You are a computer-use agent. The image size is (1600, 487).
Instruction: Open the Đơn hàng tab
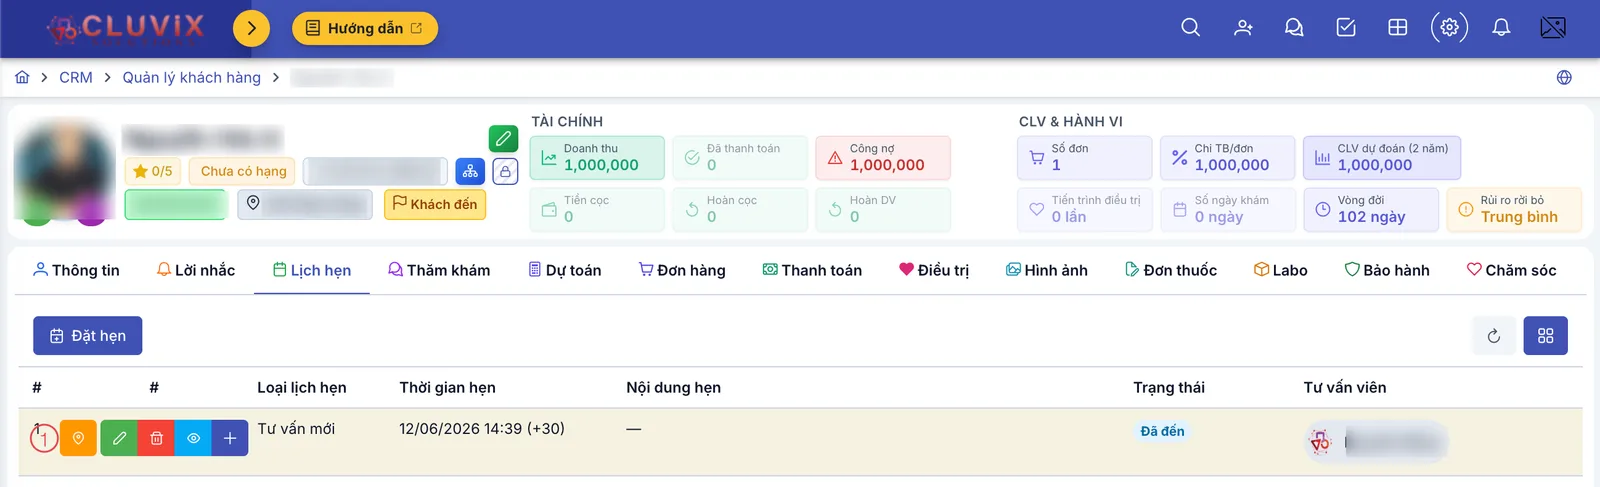click(682, 270)
